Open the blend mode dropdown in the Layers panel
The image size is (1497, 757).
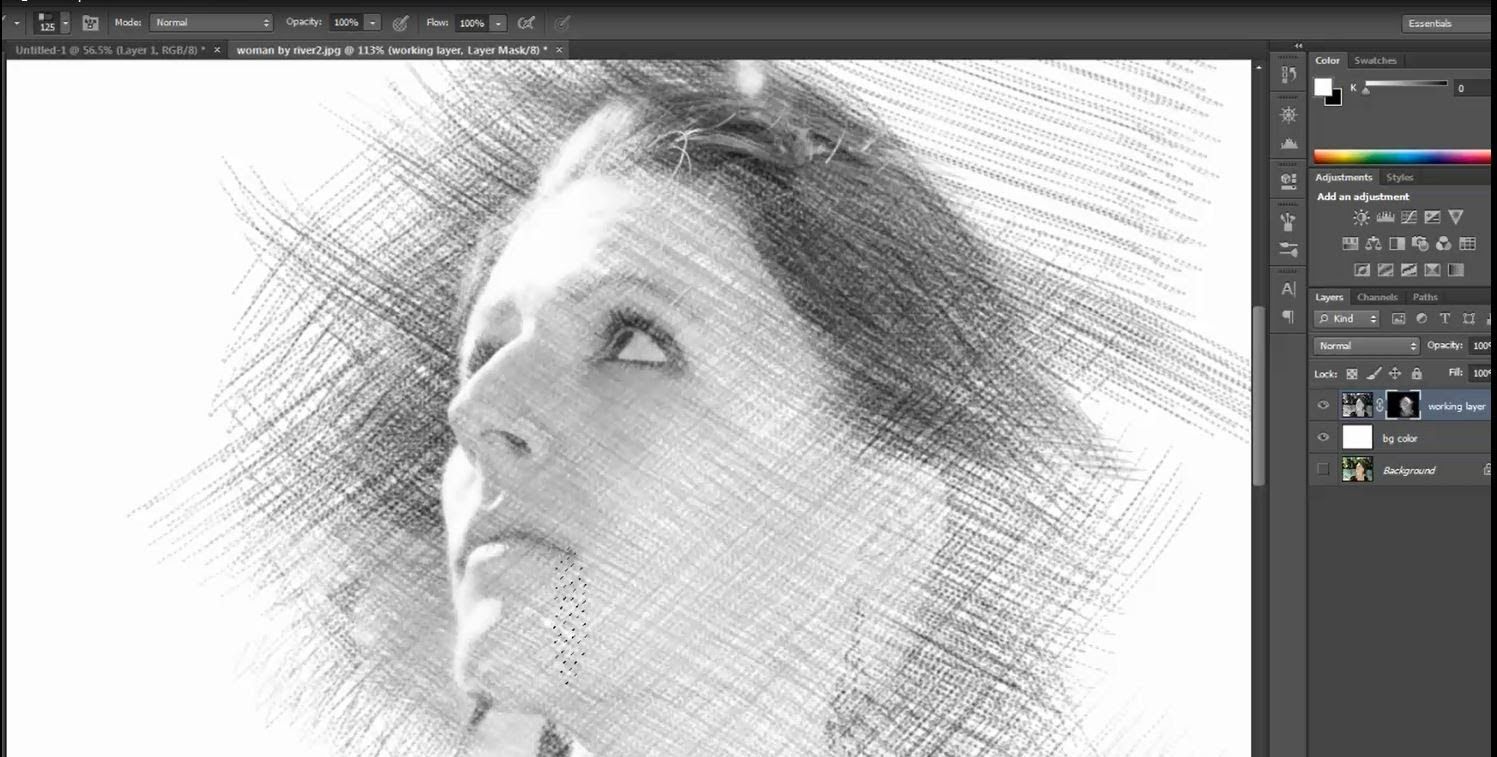click(x=1365, y=345)
